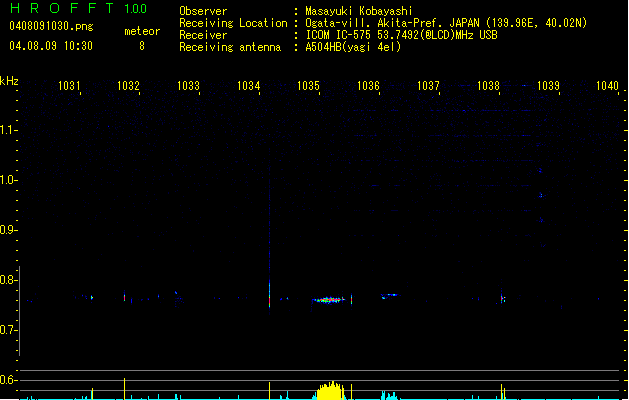Click the yellow power spike at 1032
The height and width of the screenshot is (400, 629).
(124, 389)
